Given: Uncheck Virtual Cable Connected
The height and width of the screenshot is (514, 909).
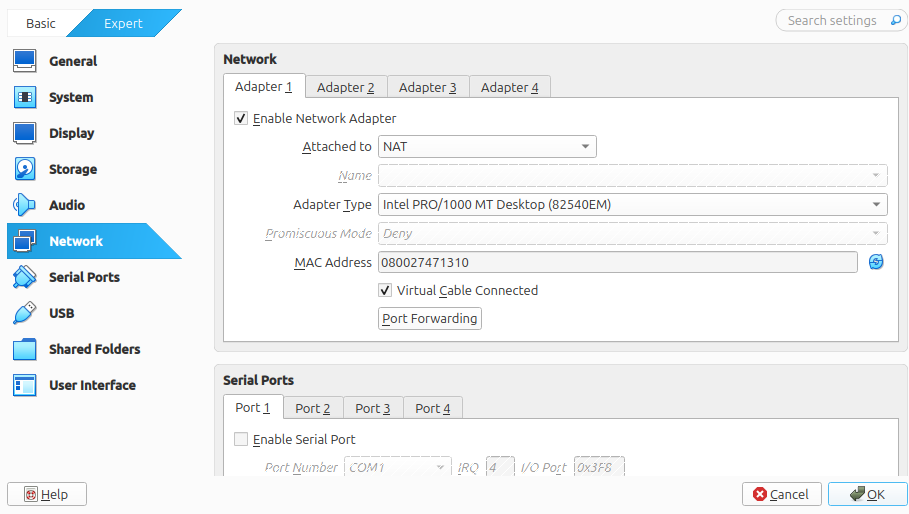Looking at the screenshot, I should tap(385, 290).
